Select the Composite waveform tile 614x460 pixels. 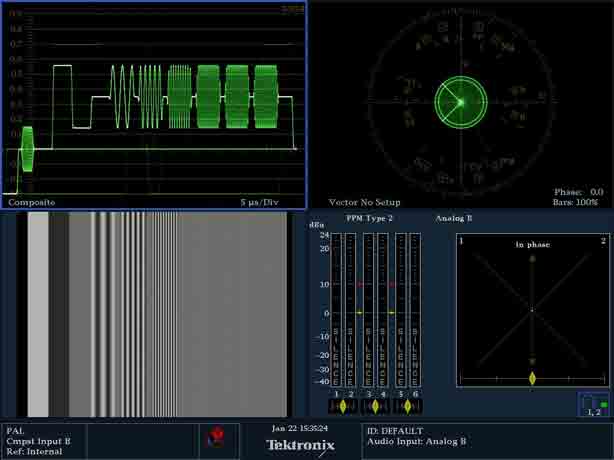click(153, 105)
